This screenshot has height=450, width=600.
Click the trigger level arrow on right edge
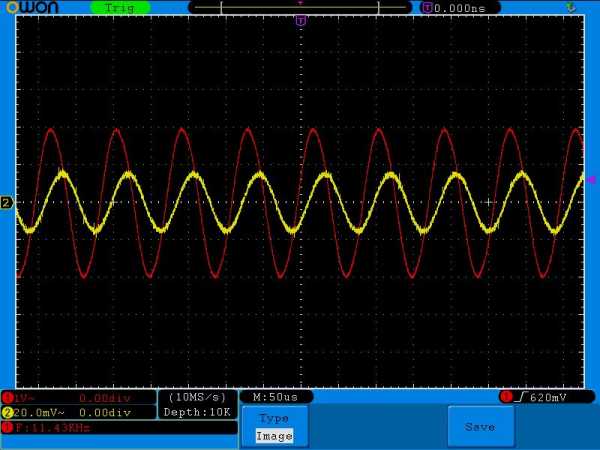tap(591, 179)
